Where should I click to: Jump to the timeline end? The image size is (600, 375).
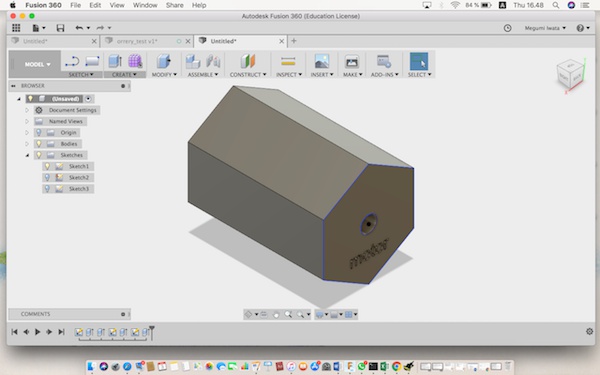(x=61, y=332)
